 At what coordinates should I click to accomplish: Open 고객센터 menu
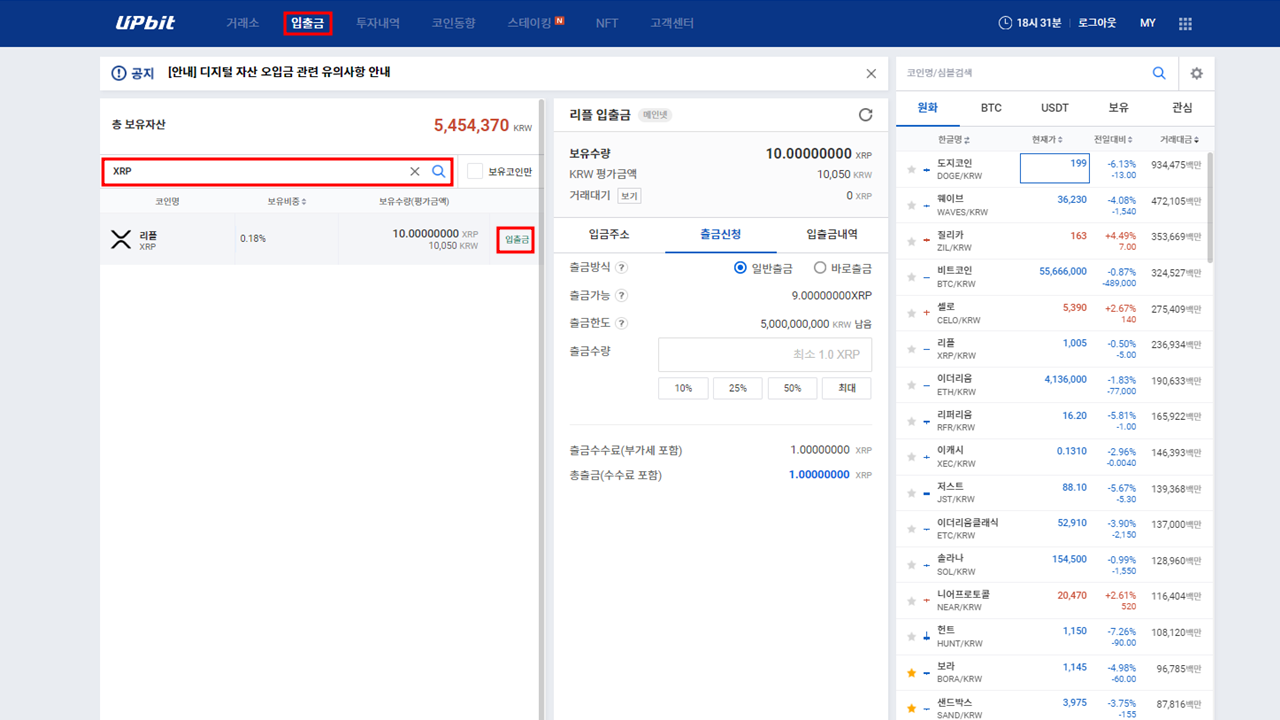[672, 23]
